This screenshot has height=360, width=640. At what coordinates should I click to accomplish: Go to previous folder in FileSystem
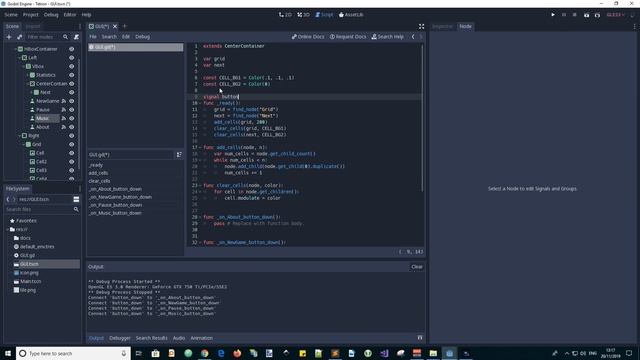point(8,199)
